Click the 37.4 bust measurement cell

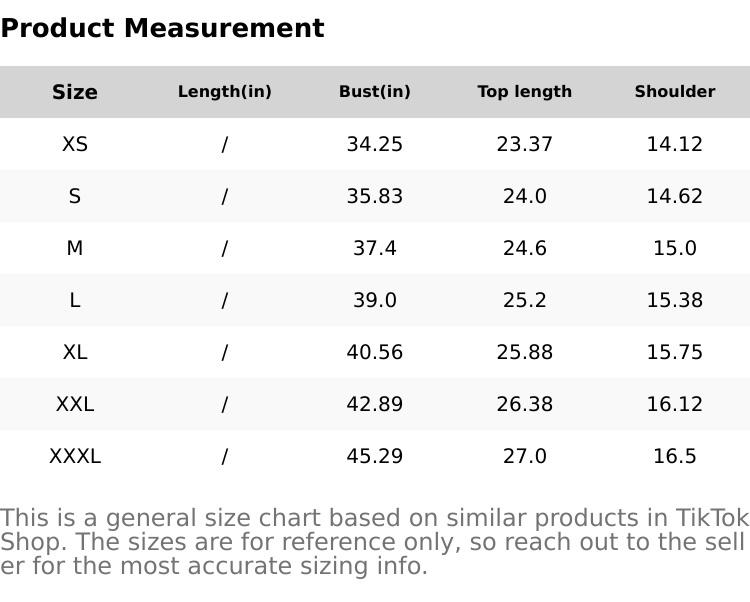pyautogui.click(x=375, y=248)
